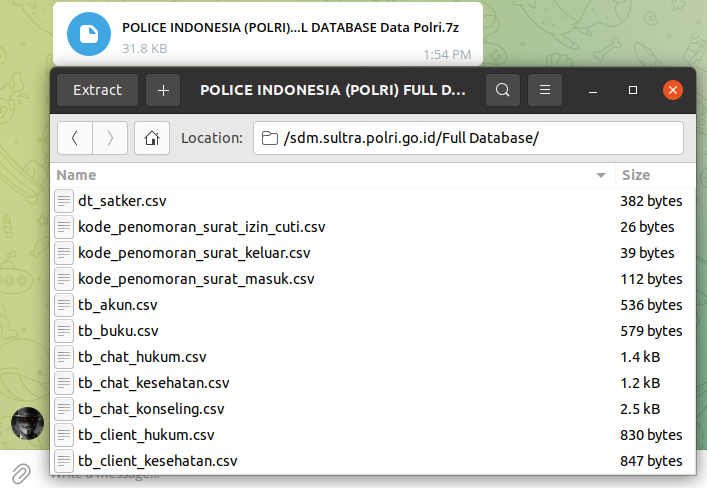This screenshot has height=488, width=707.
Task: Click the Location path field
Action: pyautogui.click(x=468, y=138)
